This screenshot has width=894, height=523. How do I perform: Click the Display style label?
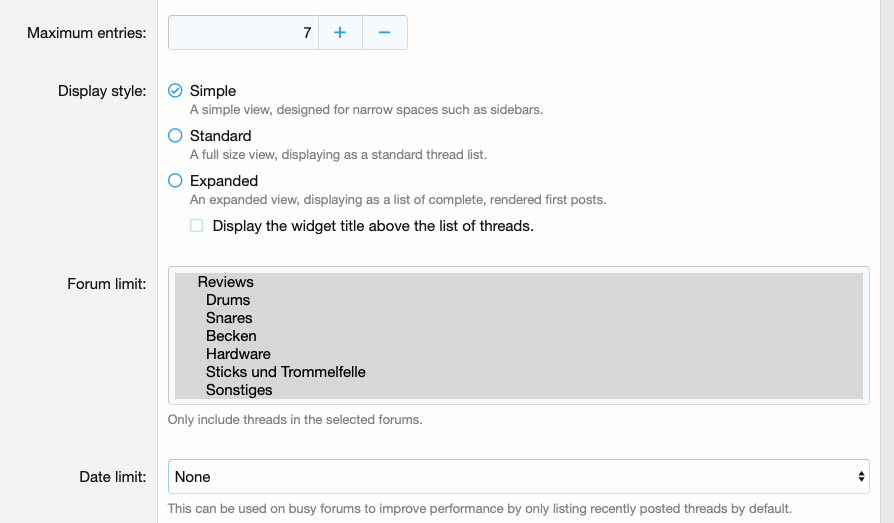click(102, 91)
